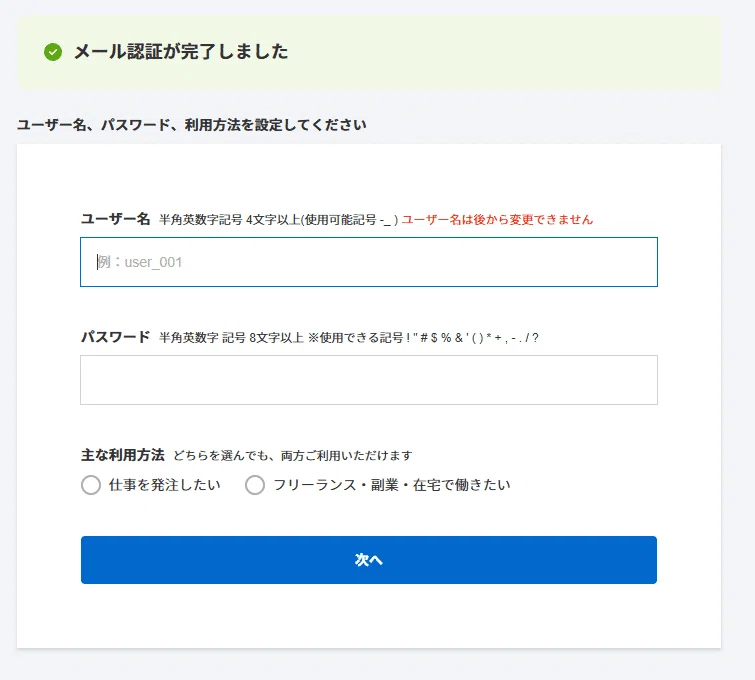Viewport: 755px width, 680px height.
Task: Select 仕事を発注したい radio button
Action: (91, 485)
